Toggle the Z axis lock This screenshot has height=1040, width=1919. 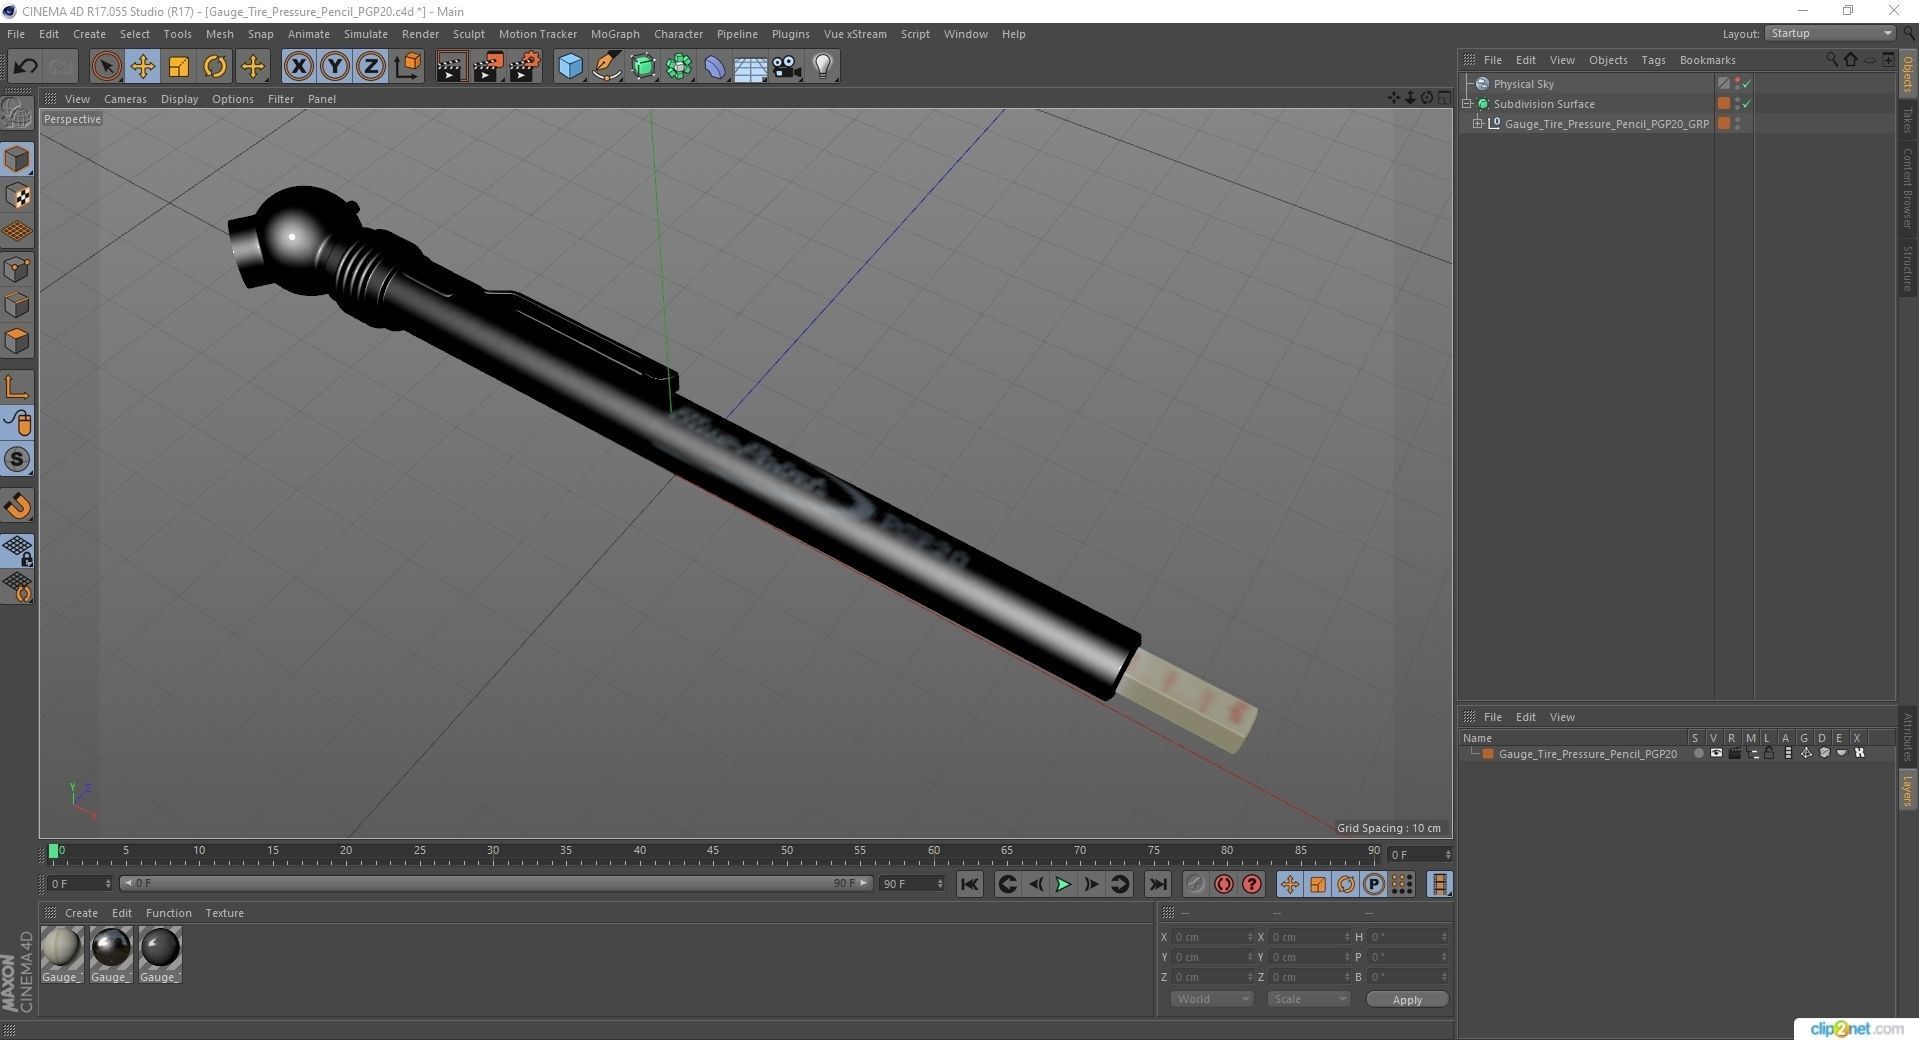(370, 67)
